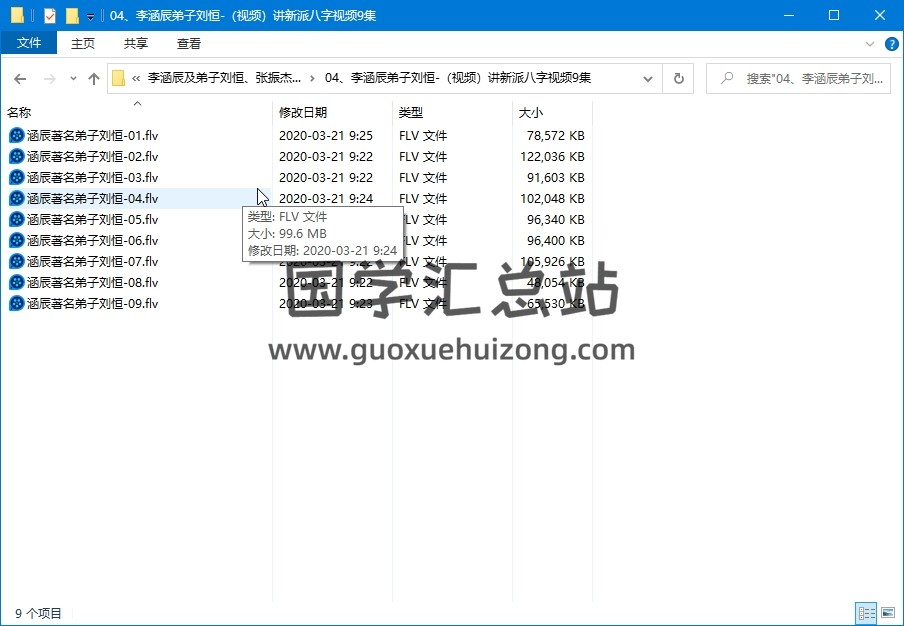This screenshot has width=904, height=626.
Task: Select file 涵辰著名弟子刘恒-08.flv
Action: tap(92, 282)
